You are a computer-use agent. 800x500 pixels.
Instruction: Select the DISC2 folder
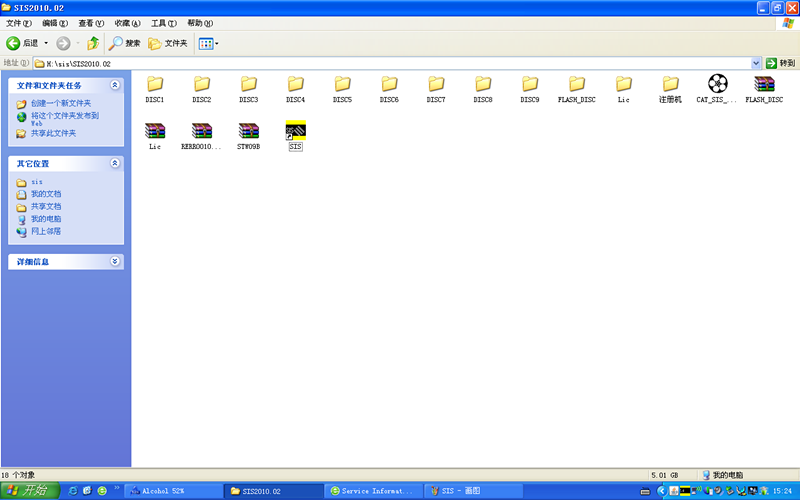click(202, 89)
